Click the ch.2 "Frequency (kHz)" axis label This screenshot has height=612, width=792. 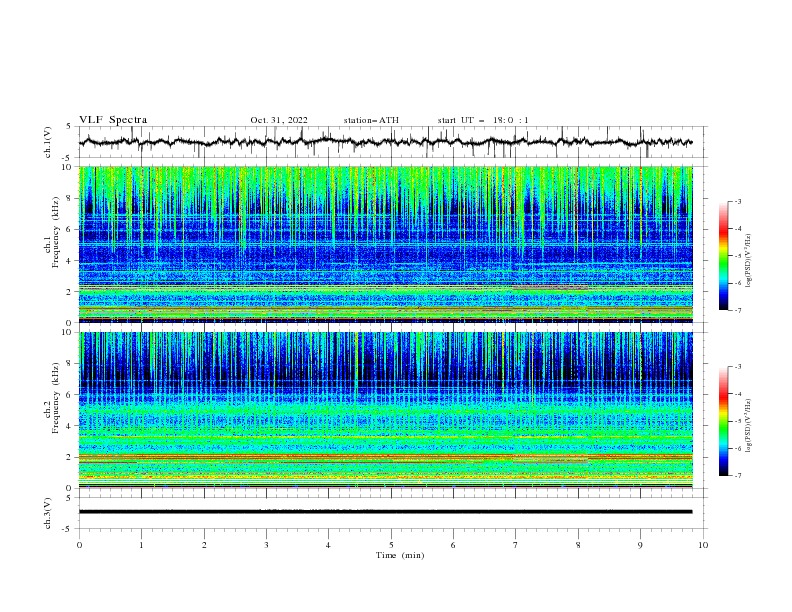pyautogui.click(x=56, y=396)
